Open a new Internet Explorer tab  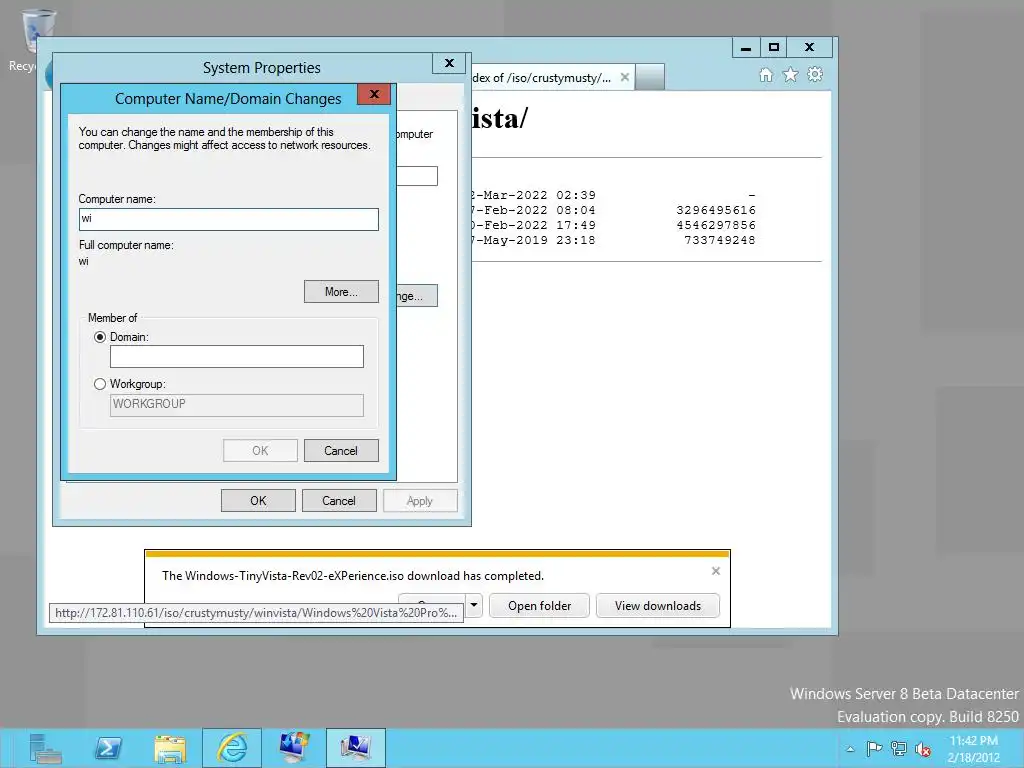click(x=650, y=77)
